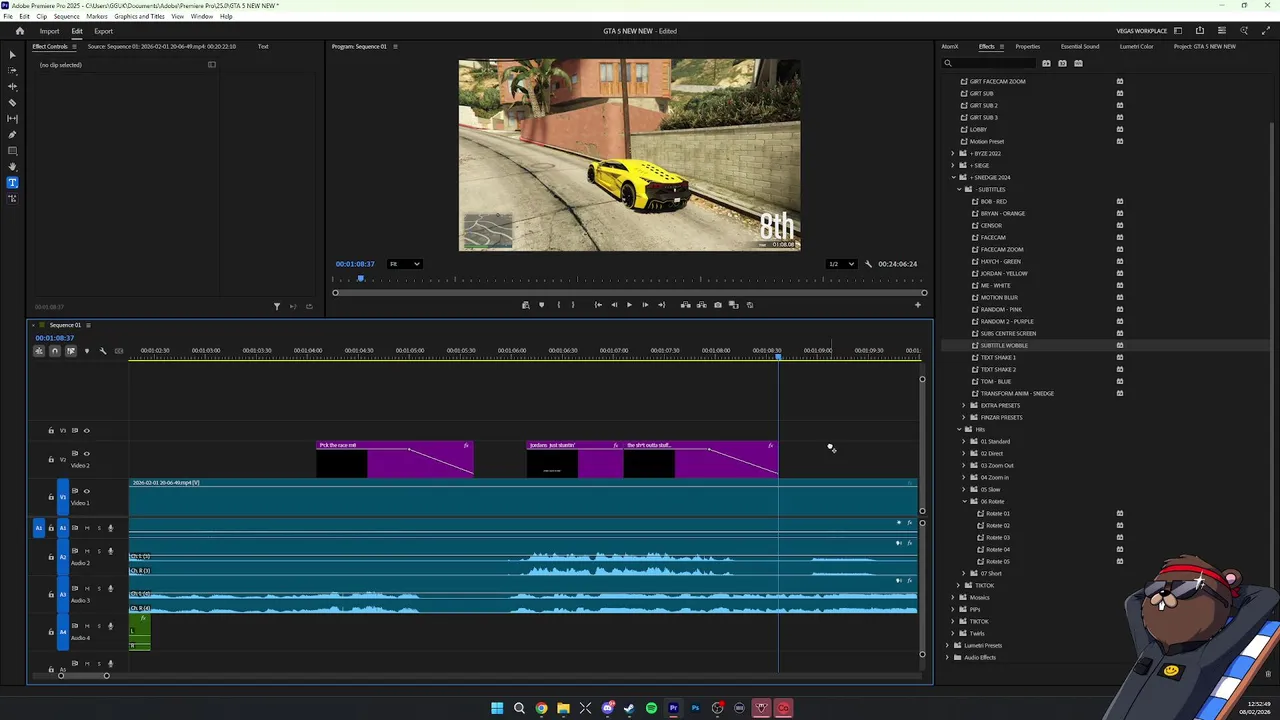
Task: Filter Effects by Accelerated Effects icon
Action: pyautogui.click(x=1046, y=64)
